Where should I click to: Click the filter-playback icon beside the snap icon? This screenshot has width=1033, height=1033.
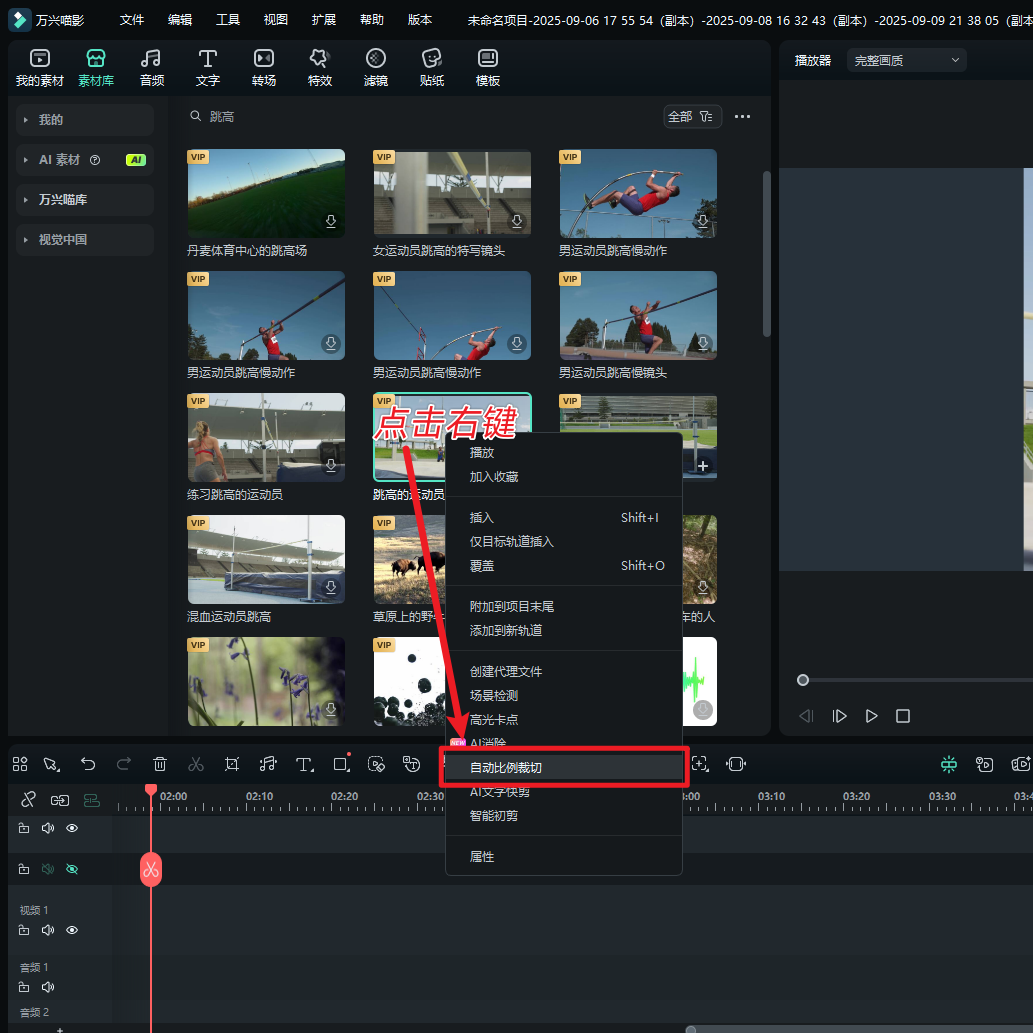tap(984, 764)
